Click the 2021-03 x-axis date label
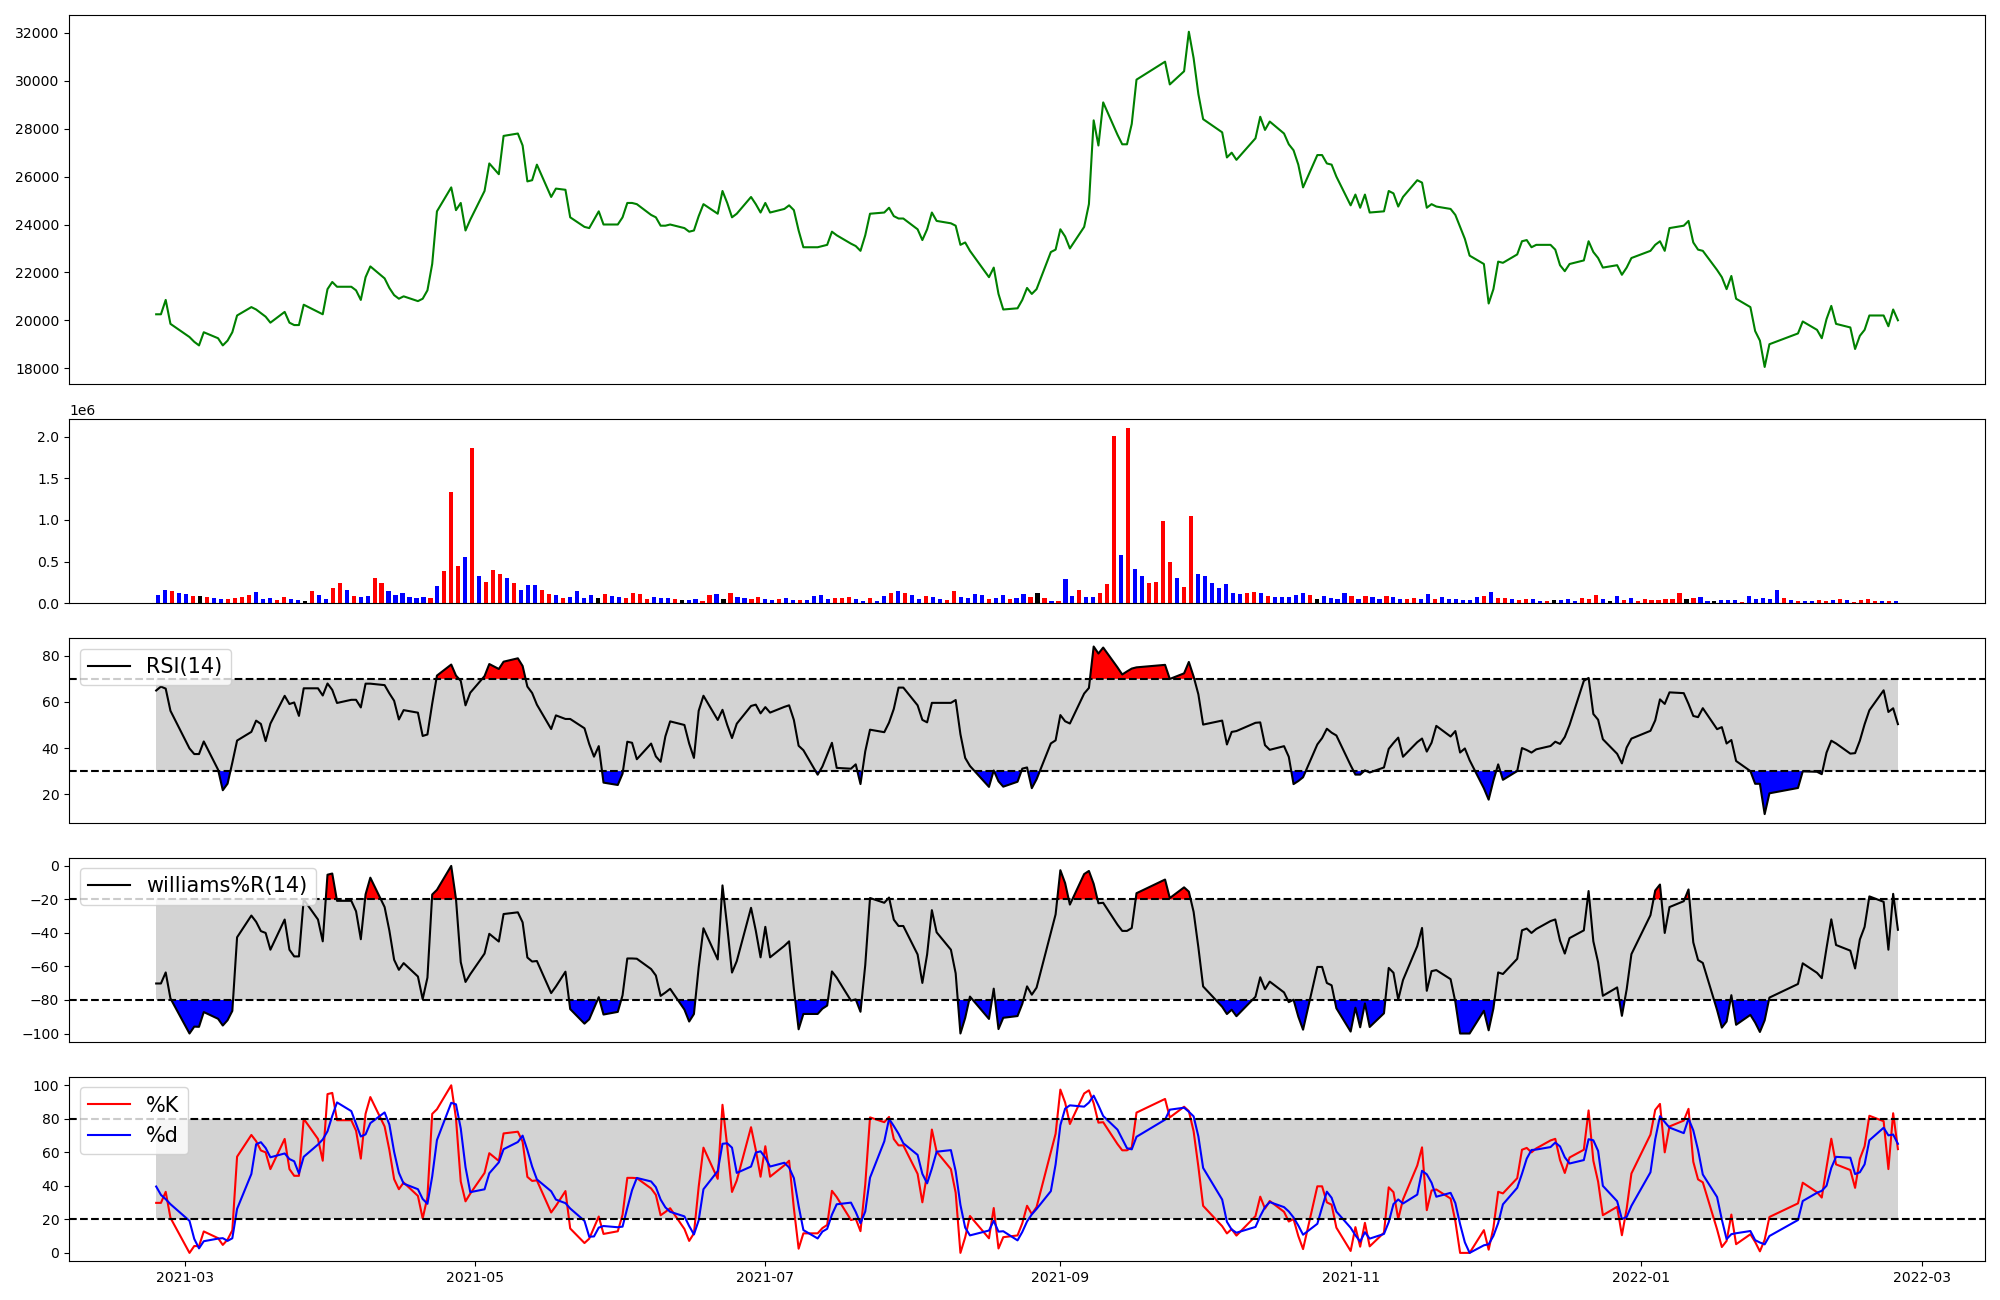Image resolution: width=2000 pixels, height=1300 pixels. [x=185, y=1277]
